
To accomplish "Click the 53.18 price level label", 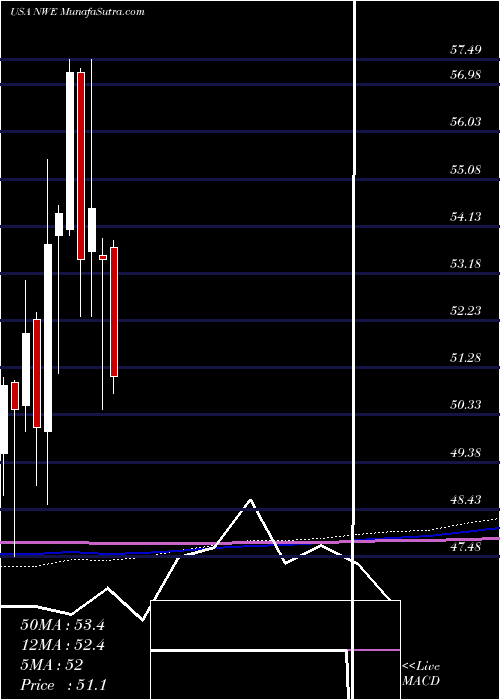I will point(466,263).
